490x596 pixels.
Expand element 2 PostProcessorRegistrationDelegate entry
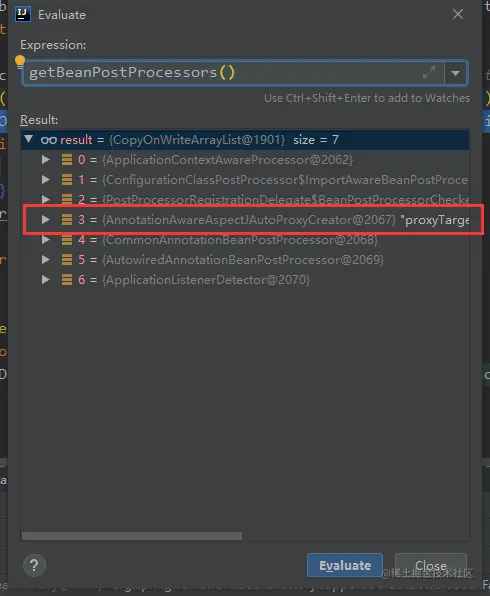46,199
